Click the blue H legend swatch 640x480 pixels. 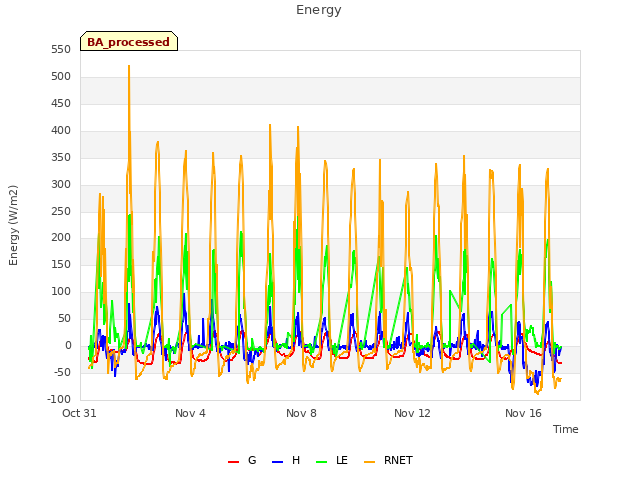(277, 462)
